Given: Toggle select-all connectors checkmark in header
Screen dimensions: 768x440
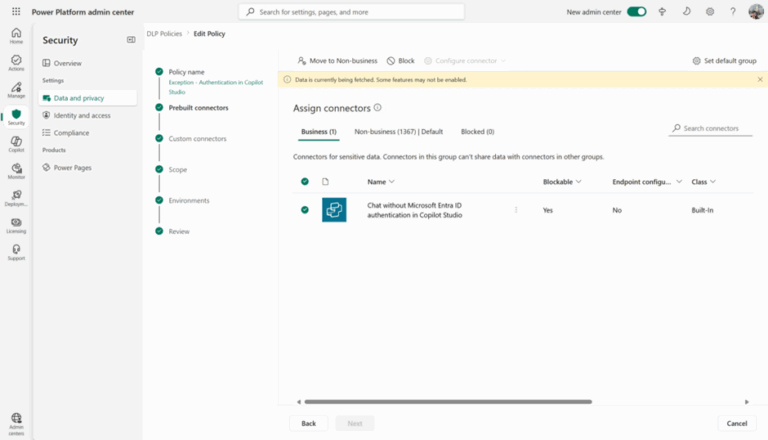Looking at the screenshot, I should pos(305,182).
